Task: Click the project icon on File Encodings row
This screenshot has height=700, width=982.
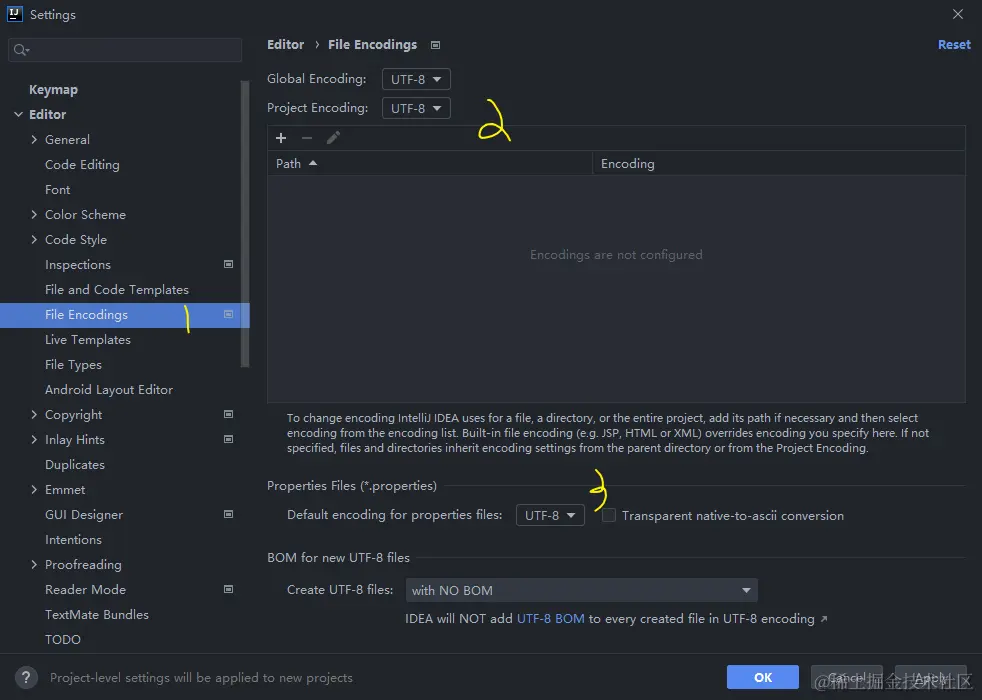Action: pos(229,314)
